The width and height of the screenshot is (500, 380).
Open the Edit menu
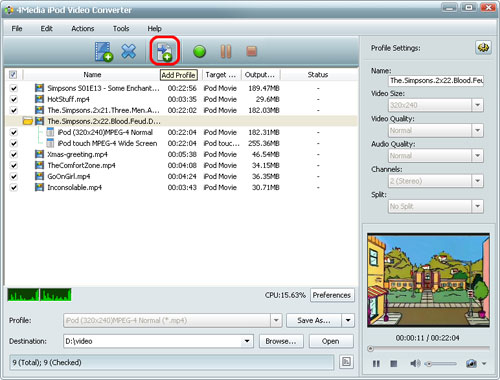(46, 28)
